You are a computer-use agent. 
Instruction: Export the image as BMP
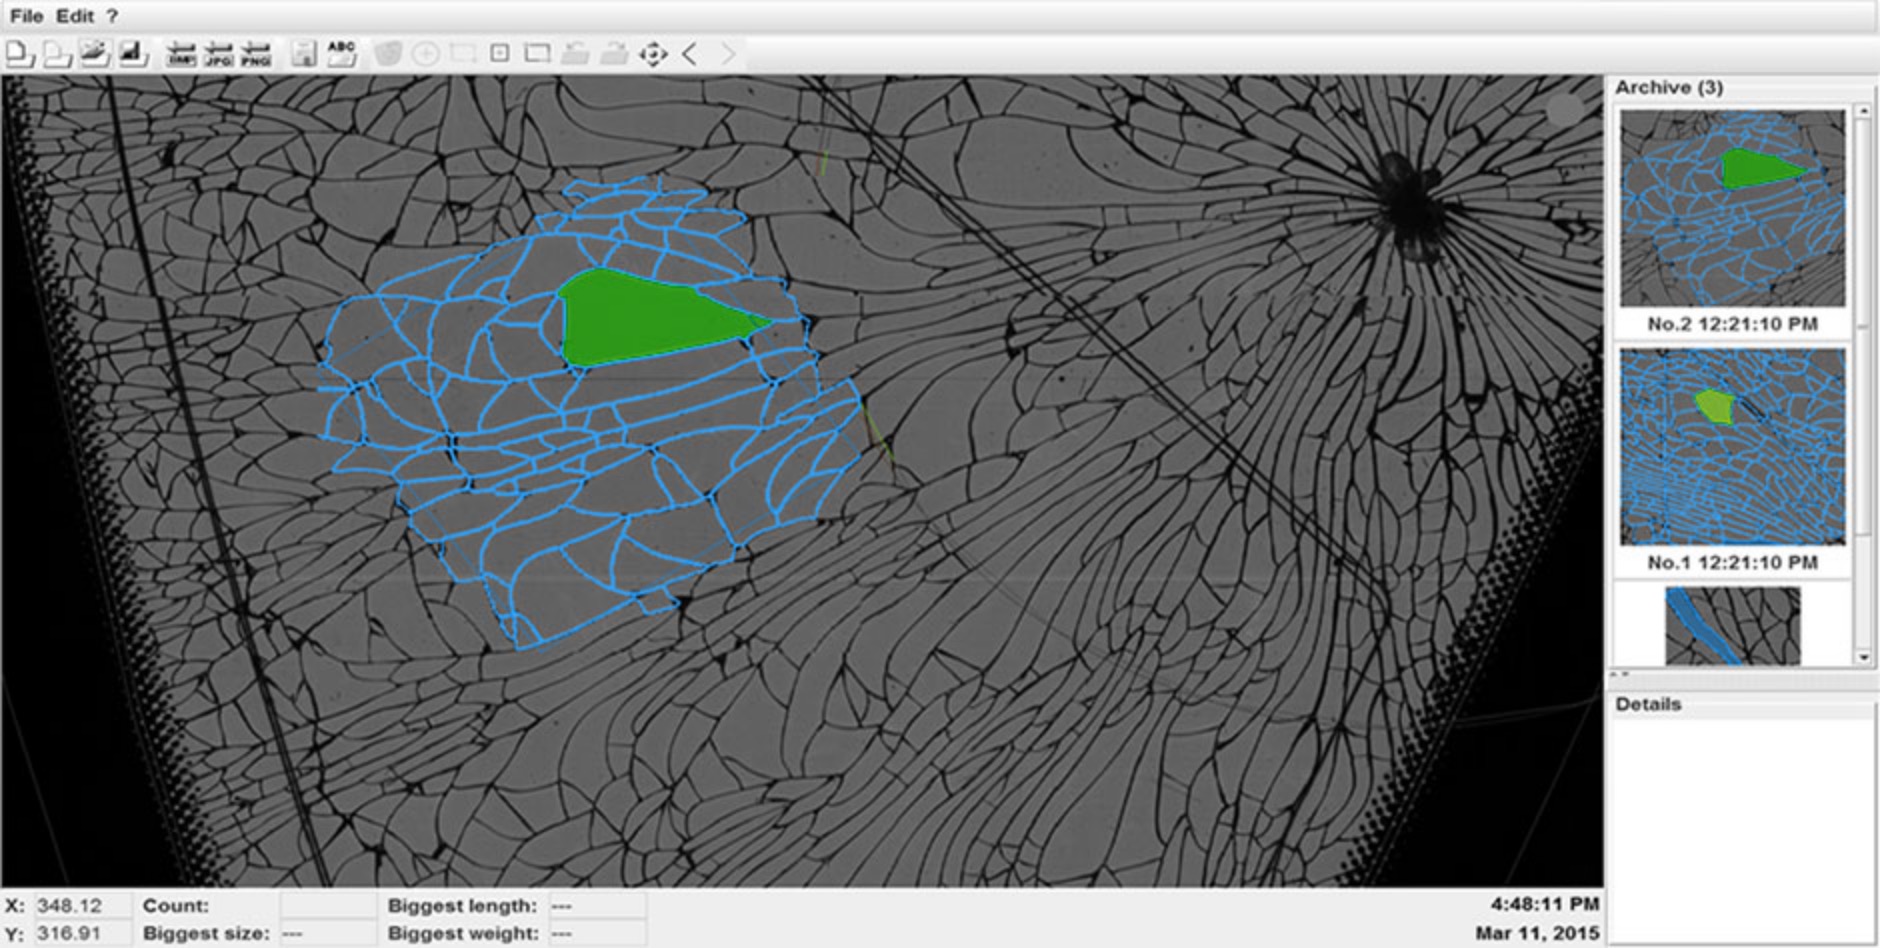[181, 55]
